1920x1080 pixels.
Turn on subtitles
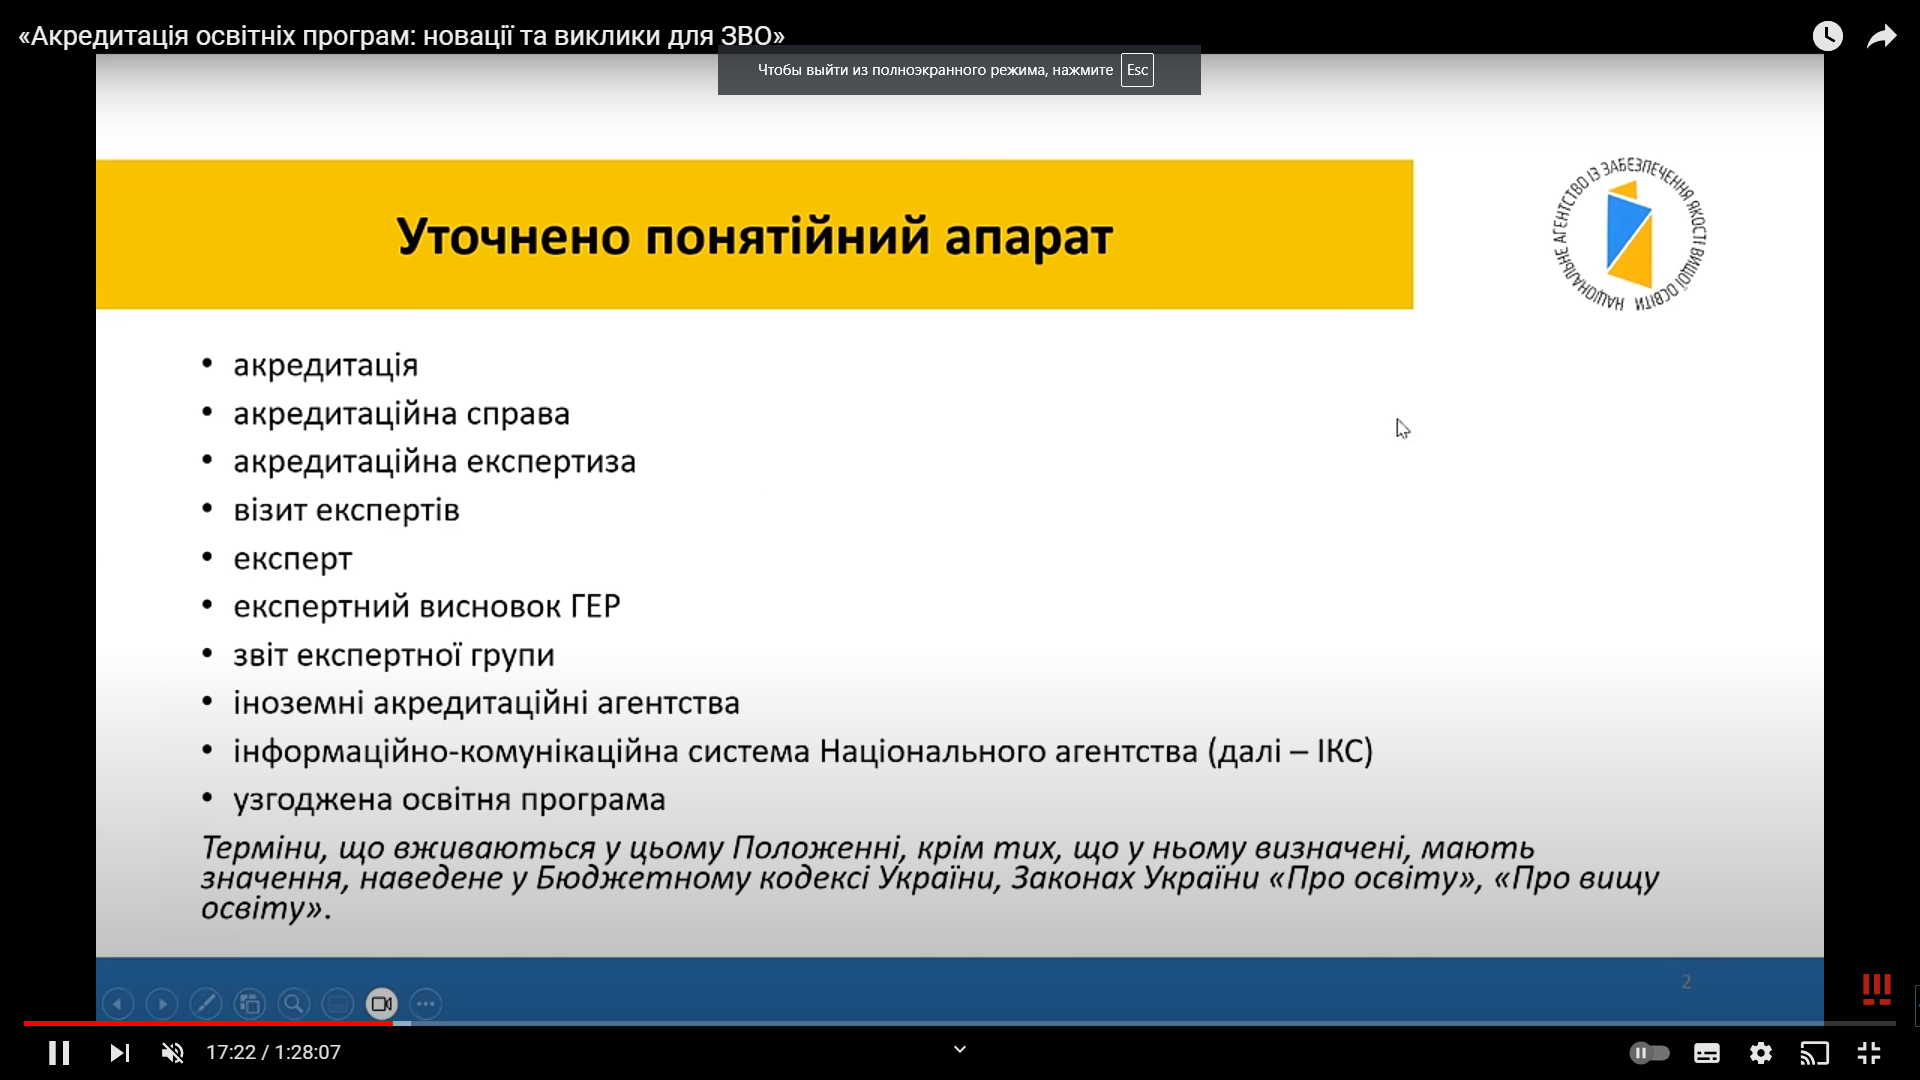click(1707, 1053)
